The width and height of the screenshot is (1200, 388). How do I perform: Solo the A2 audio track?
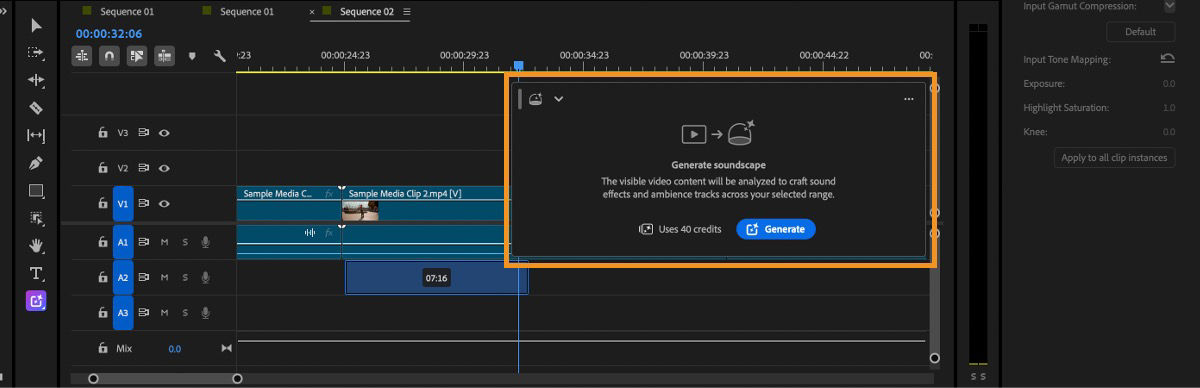tap(184, 277)
